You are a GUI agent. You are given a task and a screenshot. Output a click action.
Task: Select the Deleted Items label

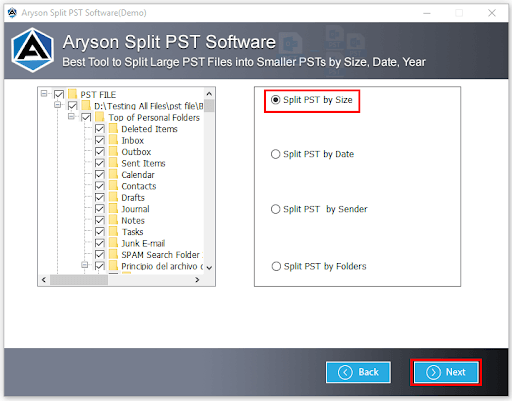click(x=149, y=129)
